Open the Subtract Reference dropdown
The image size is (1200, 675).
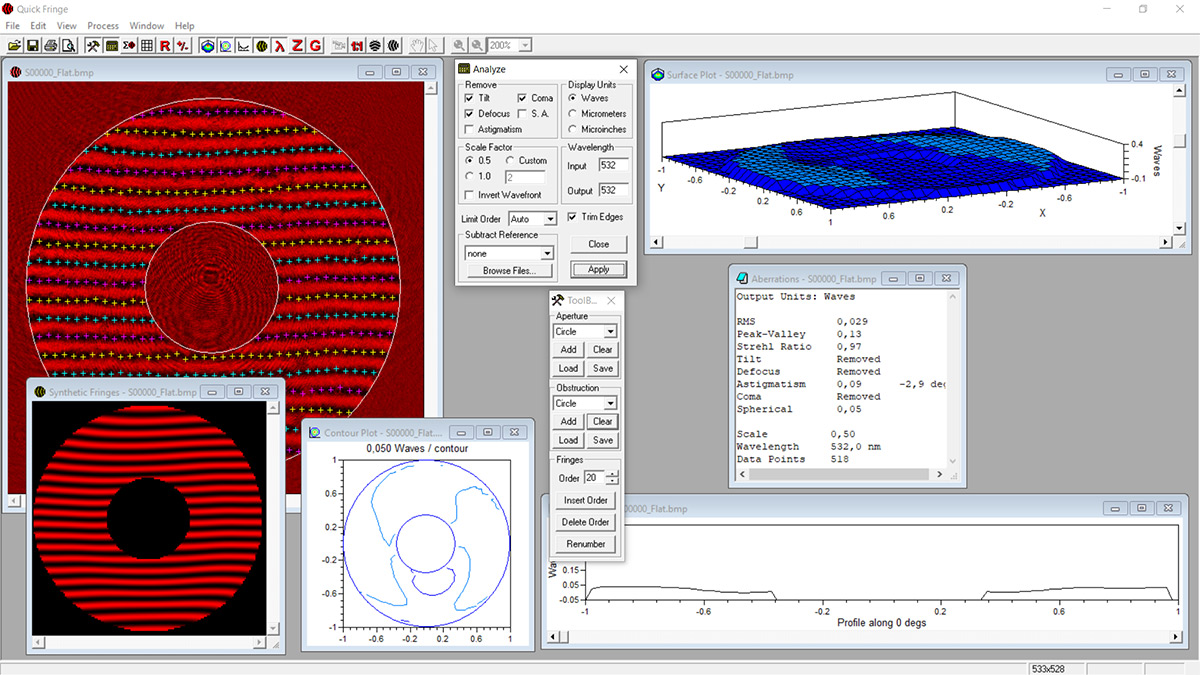pyautogui.click(x=549, y=254)
